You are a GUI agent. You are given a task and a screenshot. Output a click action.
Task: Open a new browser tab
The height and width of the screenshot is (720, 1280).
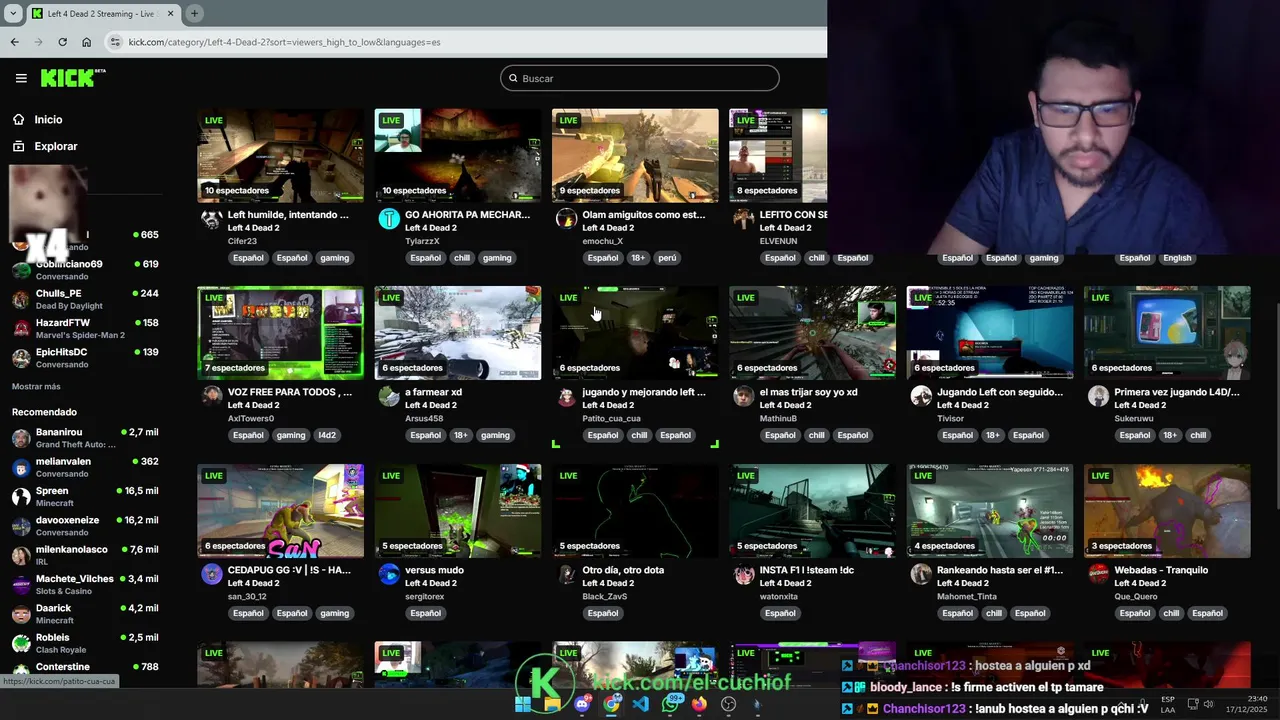194,13
